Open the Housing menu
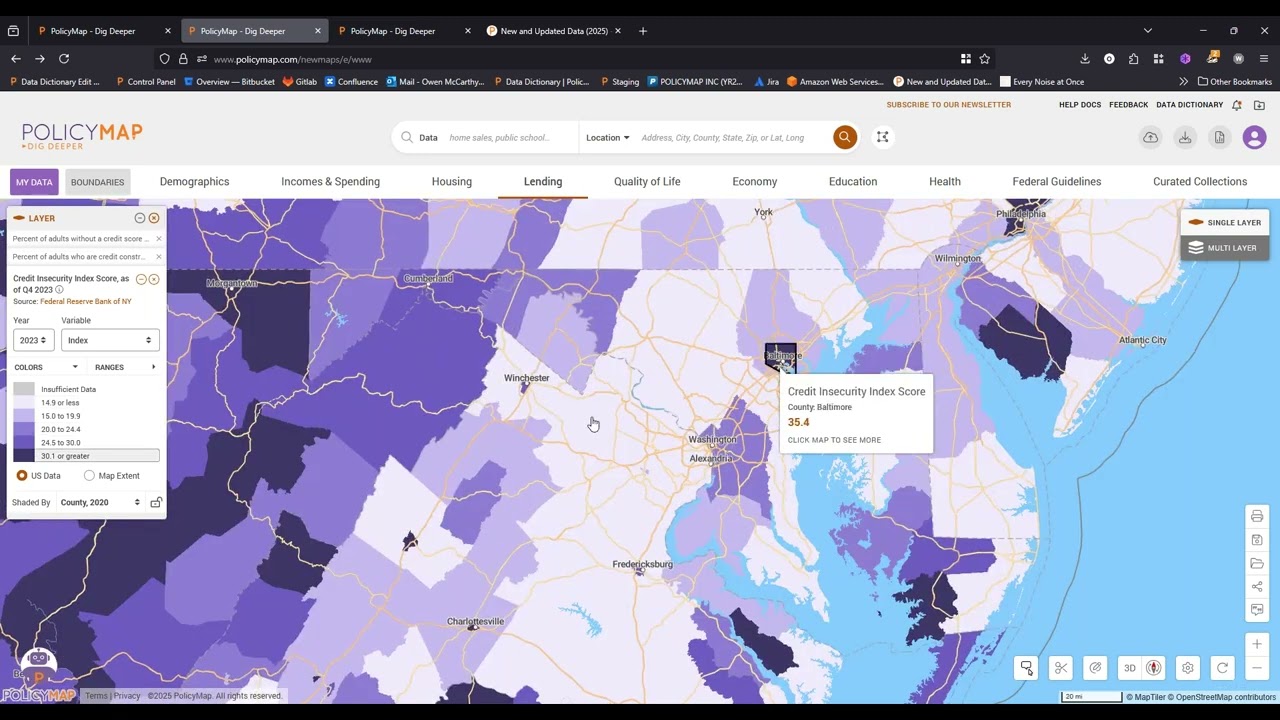This screenshot has width=1280, height=720. 452,181
